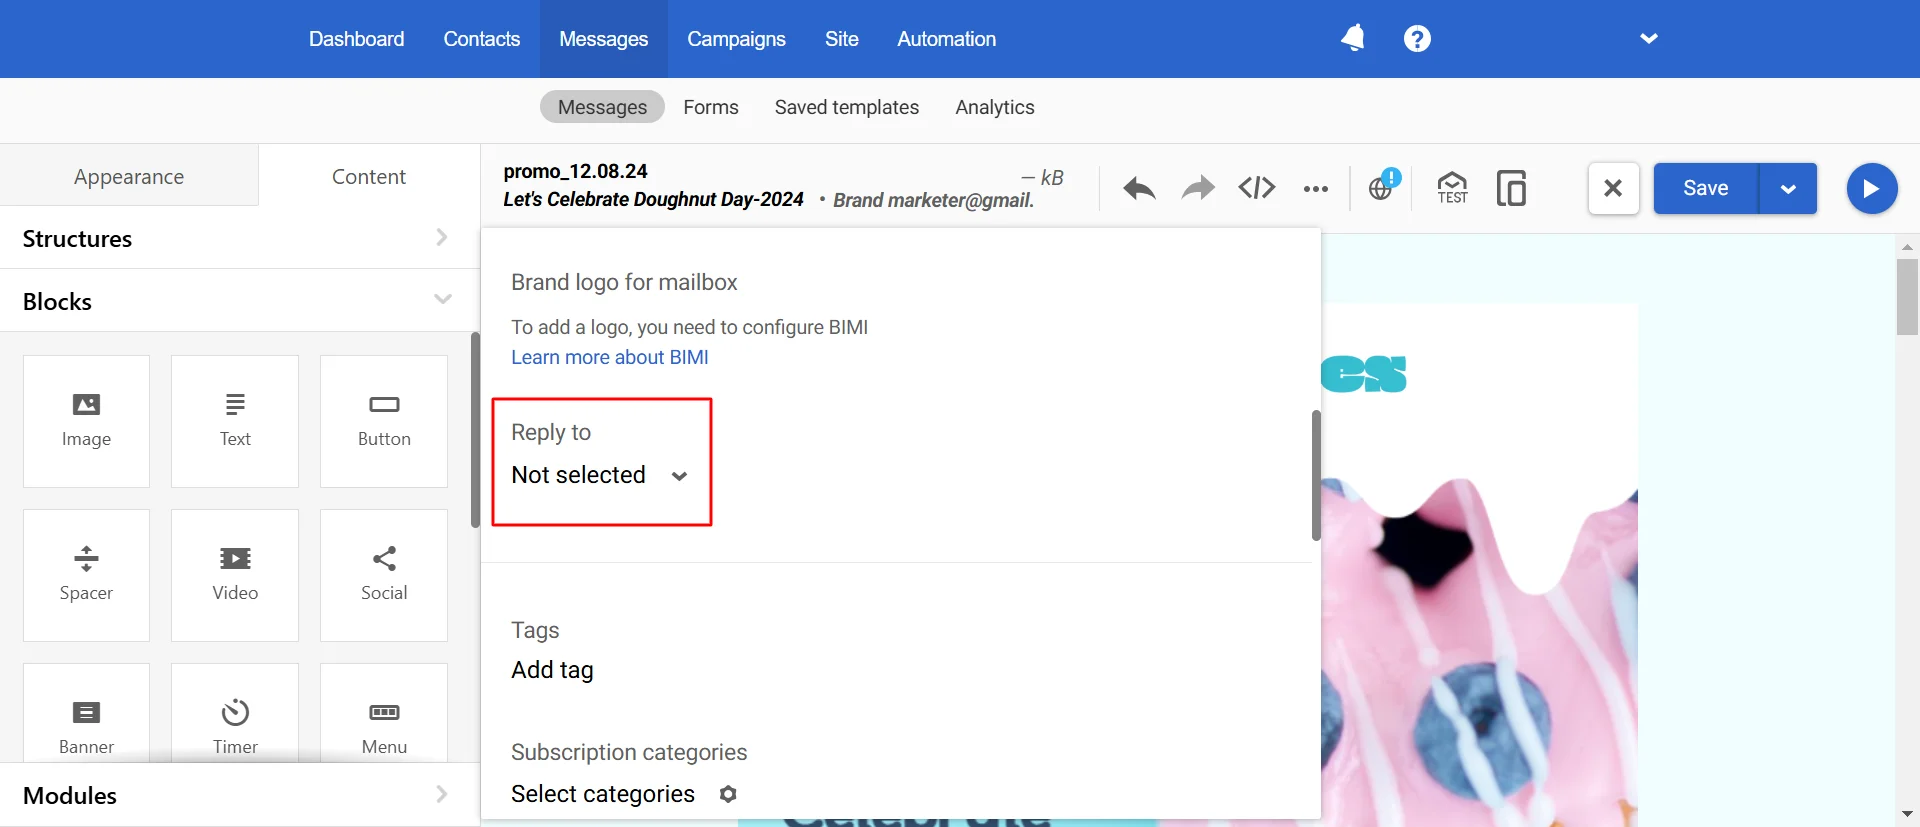The width and height of the screenshot is (1920, 827).
Task: Insert a Button block
Action: [384, 421]
